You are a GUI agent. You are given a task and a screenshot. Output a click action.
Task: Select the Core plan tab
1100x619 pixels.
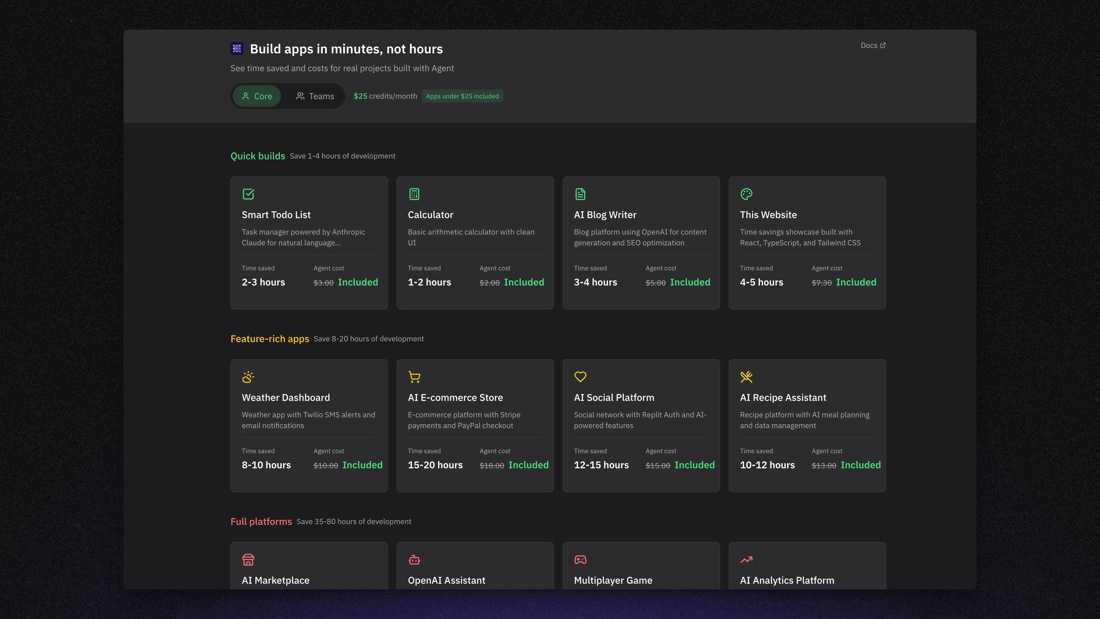pyautogui.click(x=257, y=96)
